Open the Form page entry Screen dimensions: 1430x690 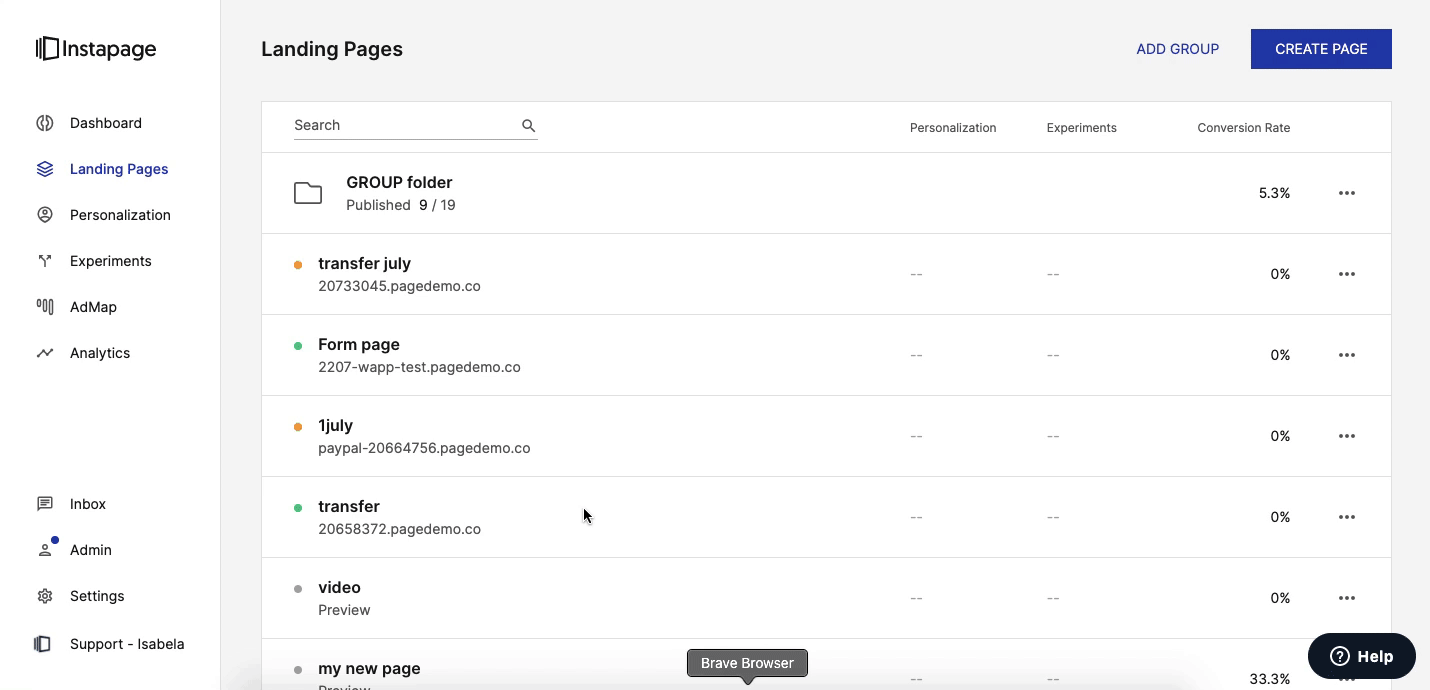pos(359,344)
